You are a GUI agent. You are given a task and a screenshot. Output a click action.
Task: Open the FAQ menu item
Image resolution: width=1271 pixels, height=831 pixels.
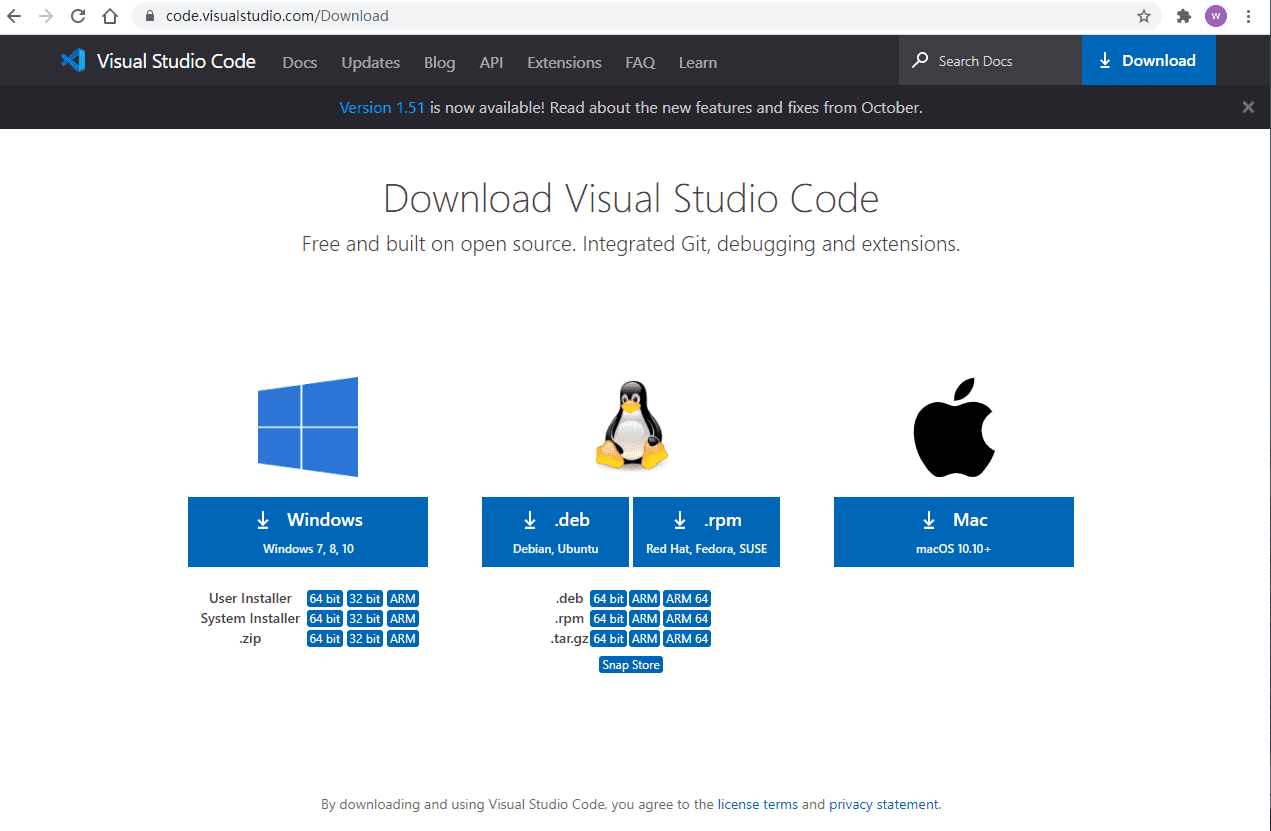coord(640,62)
